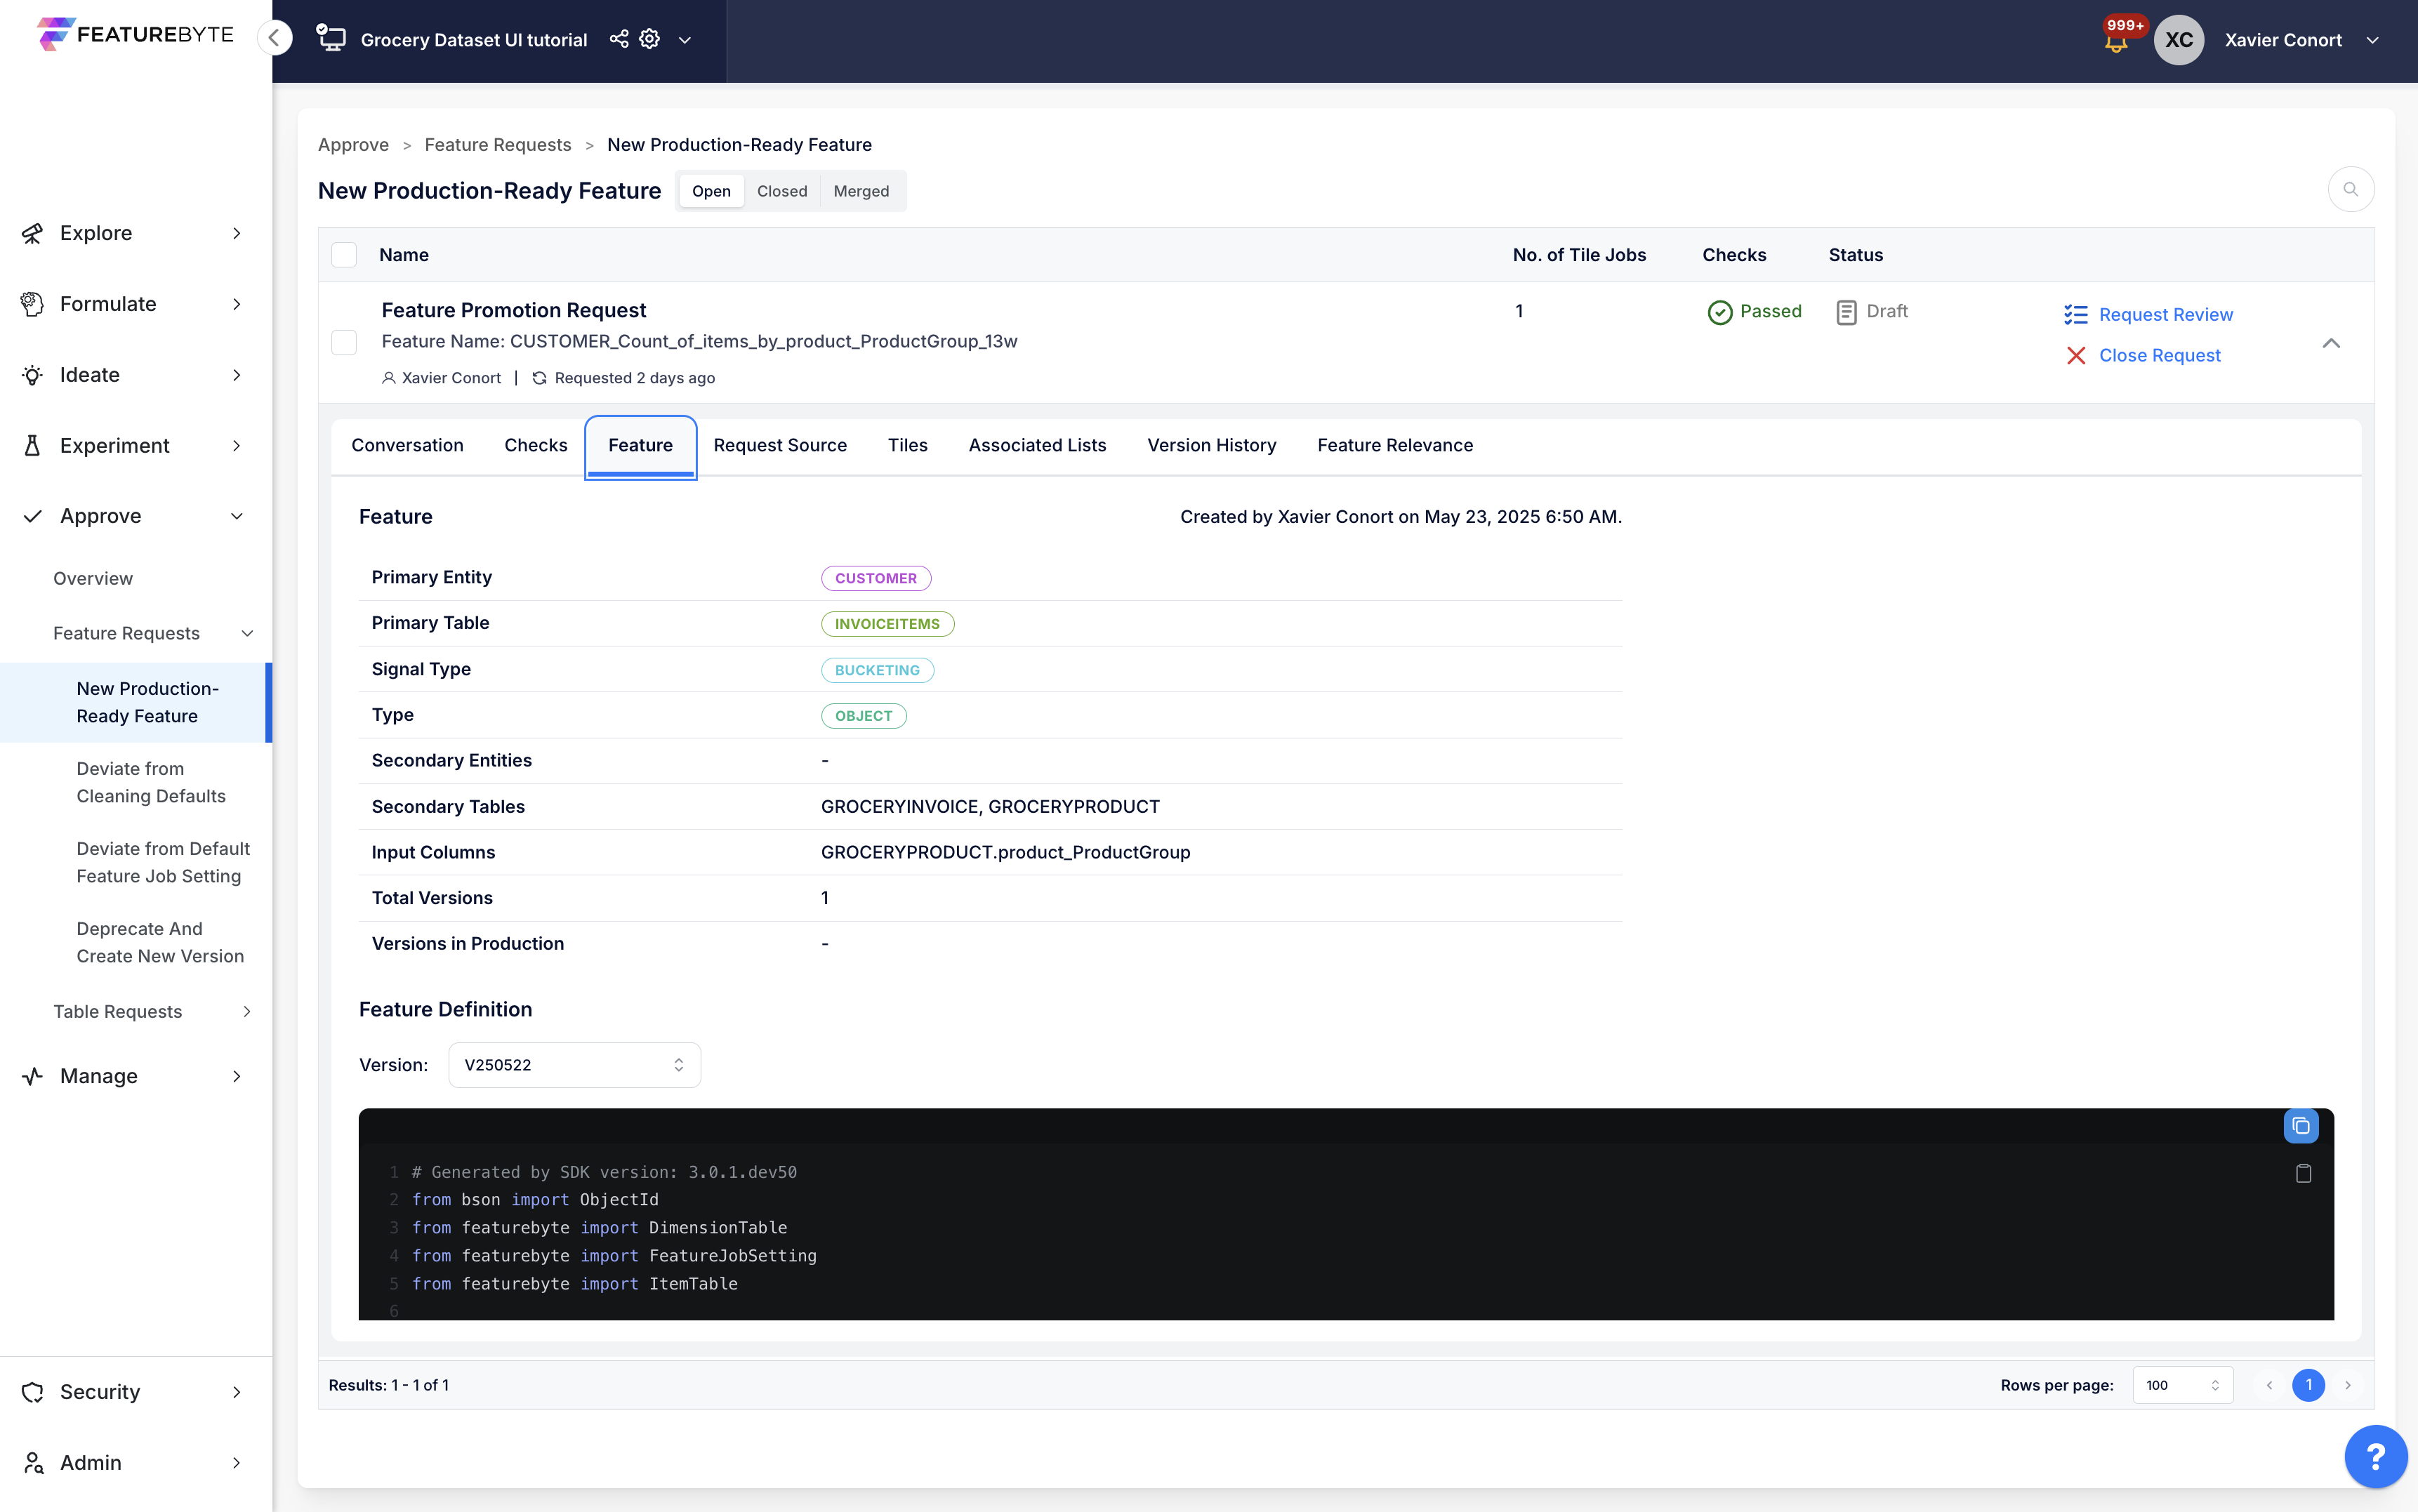Check the Feature Promotion Request row checkbox
Viewport: 2418px width, 1512px height.
[344, 343]
